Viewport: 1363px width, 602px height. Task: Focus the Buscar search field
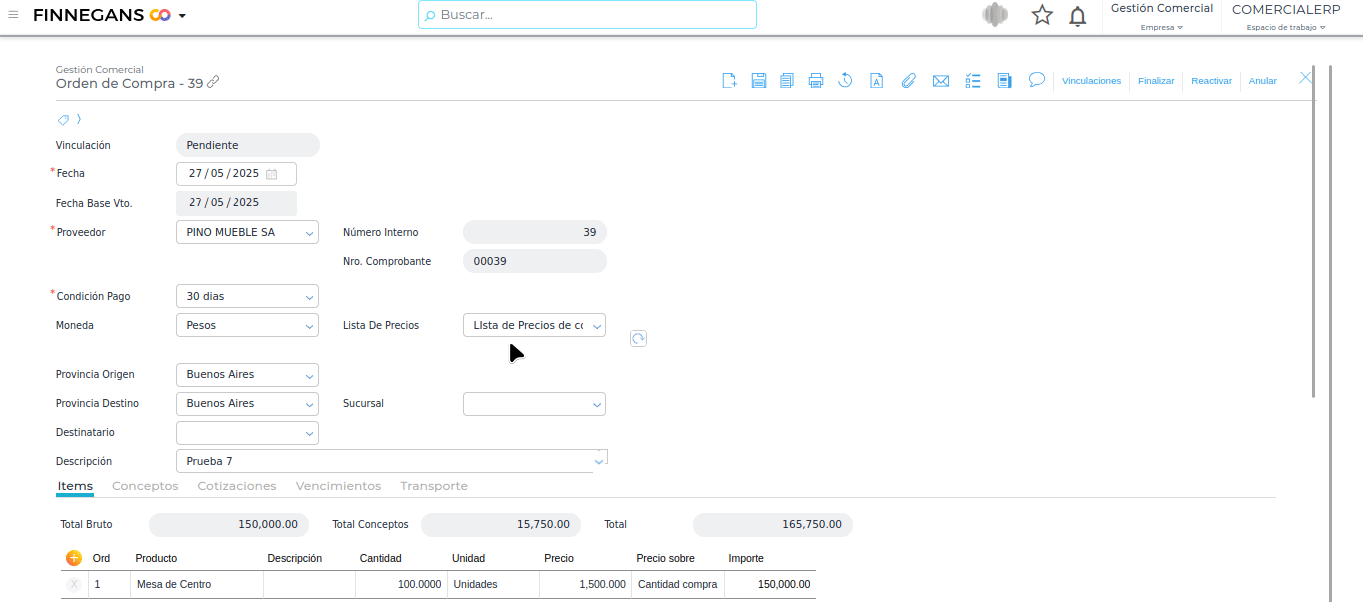click(590, 15)
